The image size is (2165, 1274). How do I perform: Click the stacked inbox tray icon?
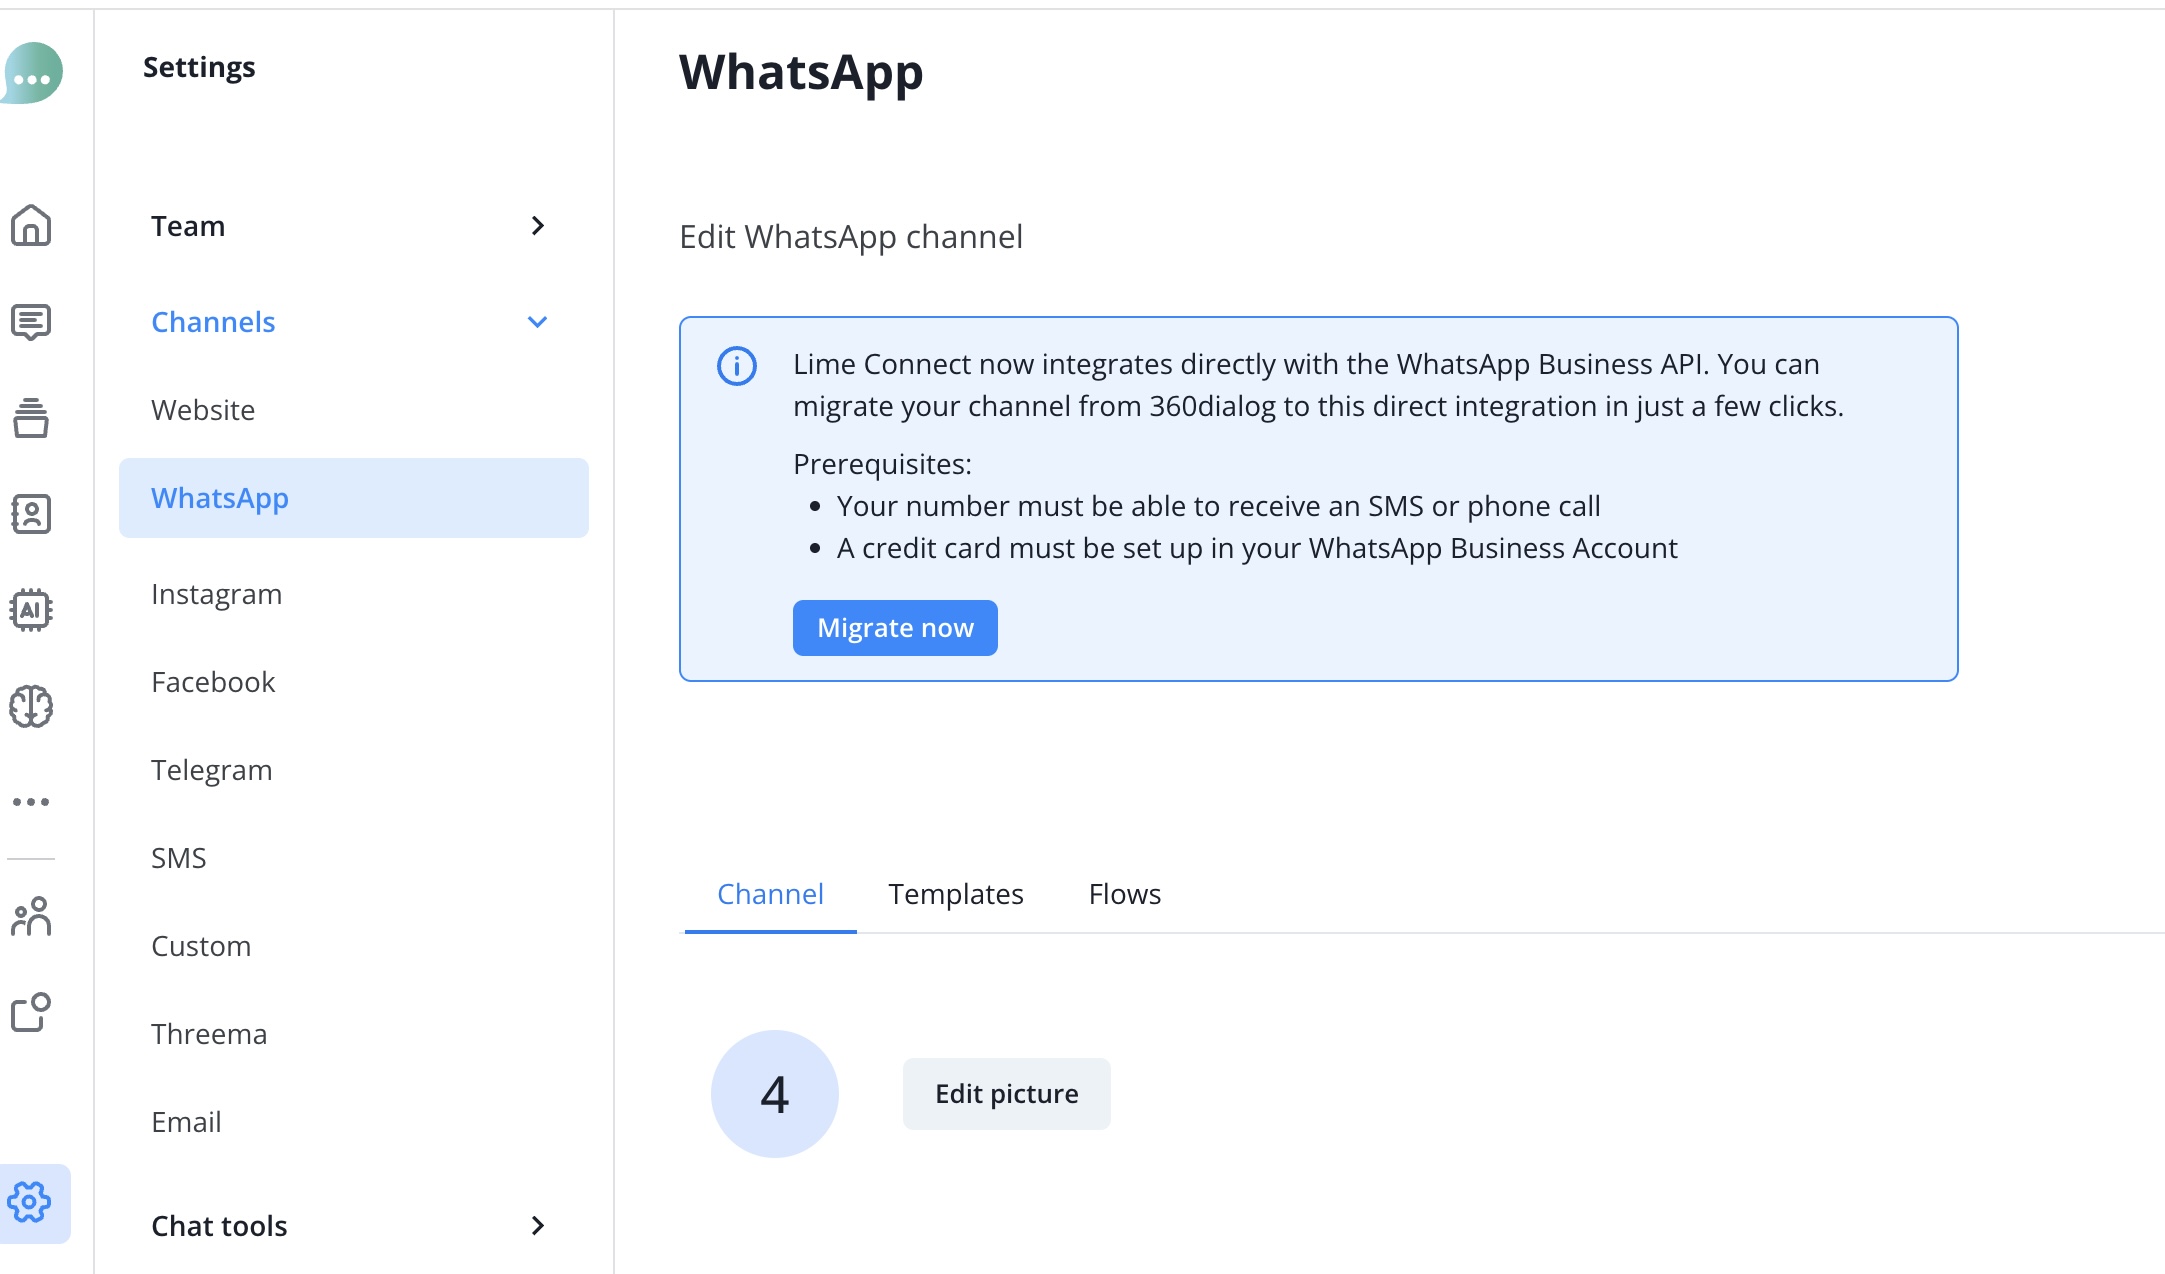pos(31,418)
